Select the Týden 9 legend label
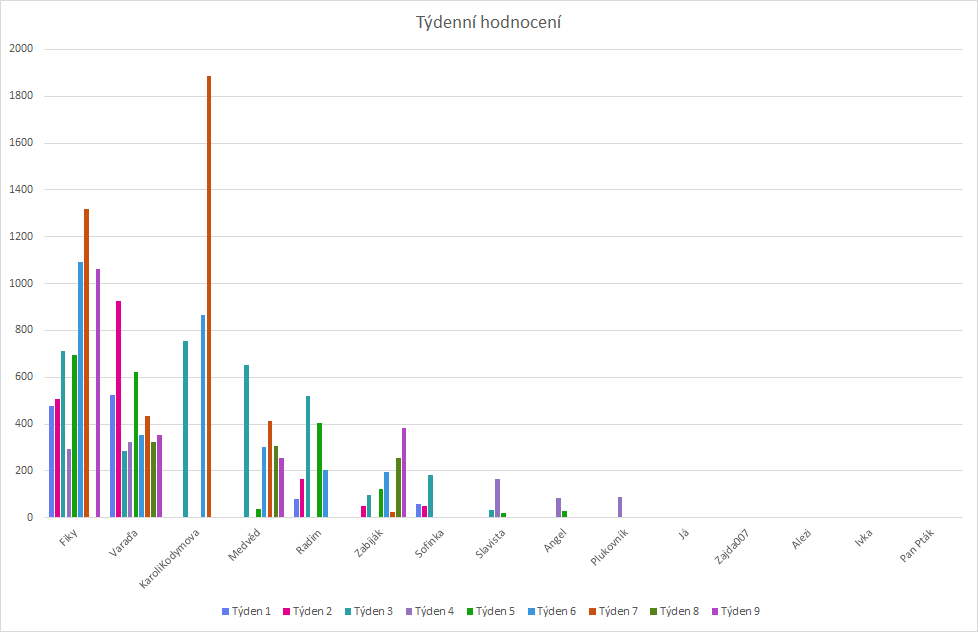 point(741,611)
